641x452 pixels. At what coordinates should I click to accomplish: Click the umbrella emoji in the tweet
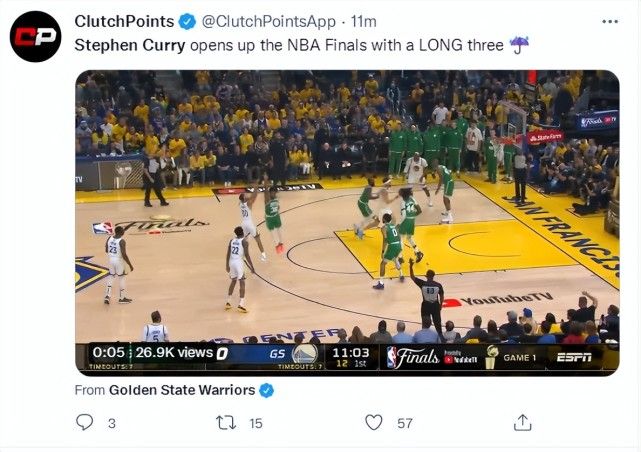click(x=519, y=45)
